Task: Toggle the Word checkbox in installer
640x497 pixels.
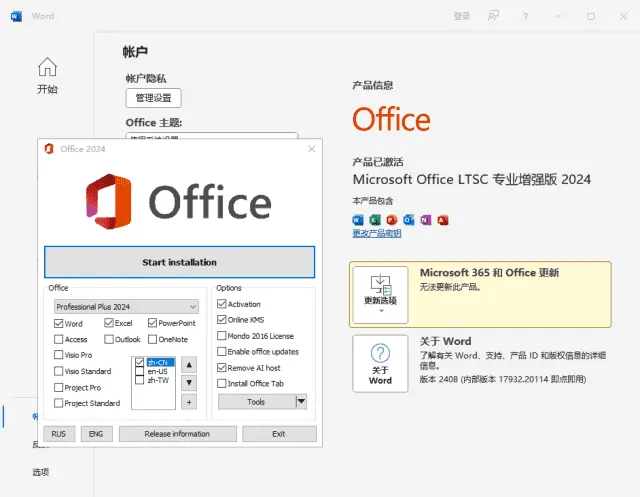Action: click(x=58, y=324)
